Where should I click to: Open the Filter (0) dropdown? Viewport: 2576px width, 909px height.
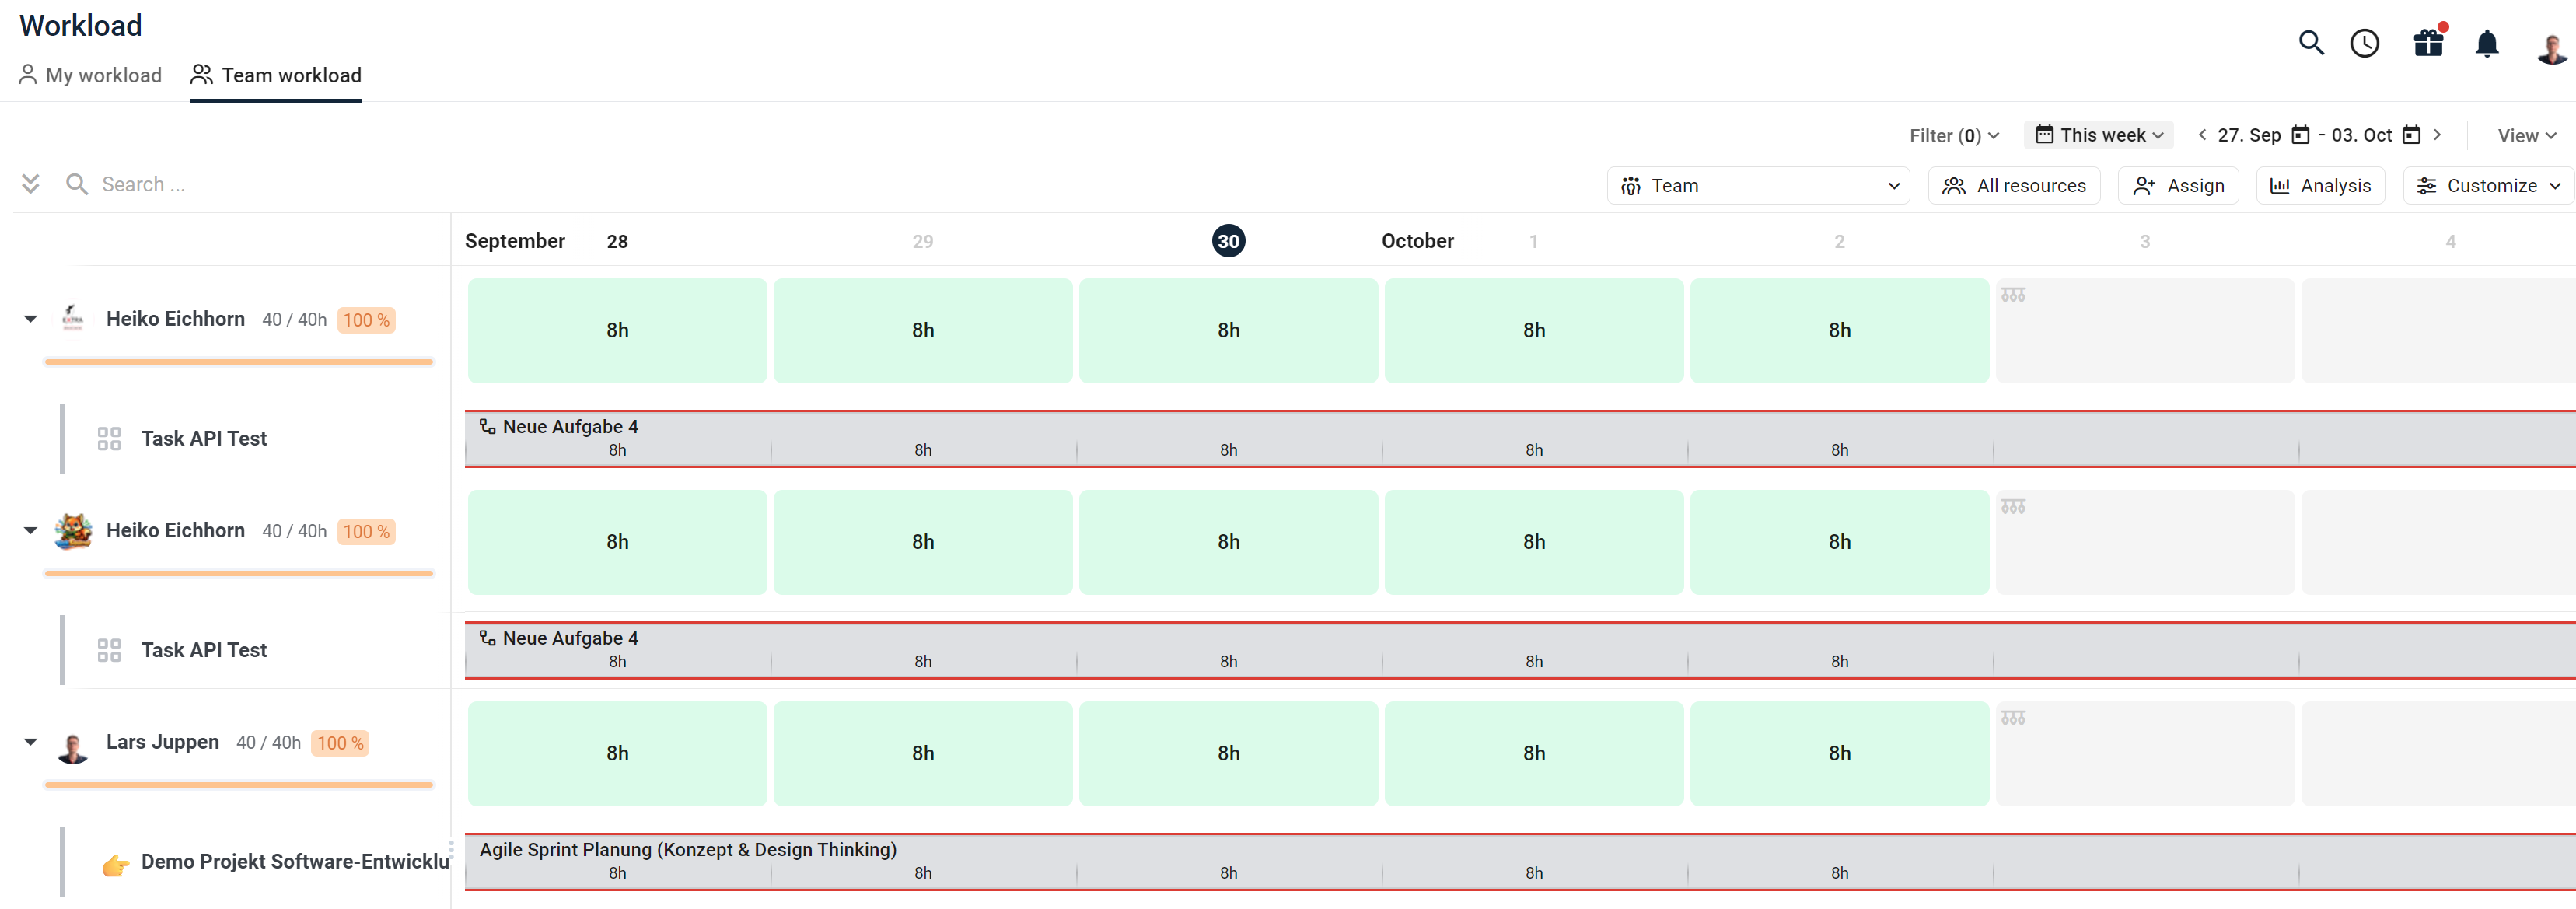(x=1954, y=135)
